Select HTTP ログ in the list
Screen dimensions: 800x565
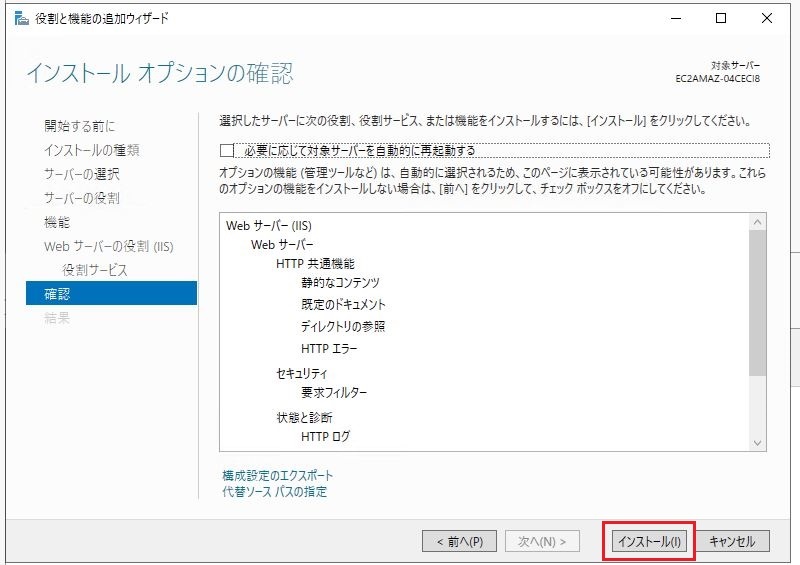[326, 436]
